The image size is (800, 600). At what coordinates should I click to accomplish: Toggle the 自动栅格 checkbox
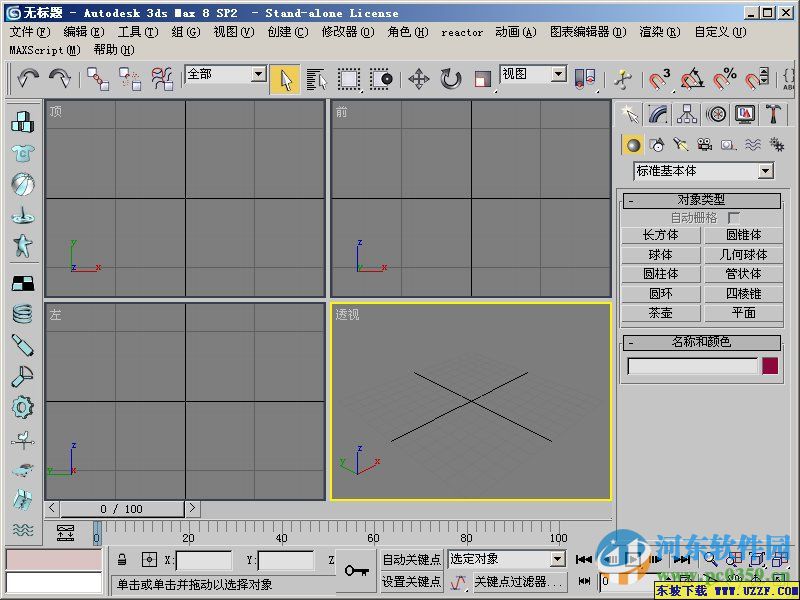733,218
